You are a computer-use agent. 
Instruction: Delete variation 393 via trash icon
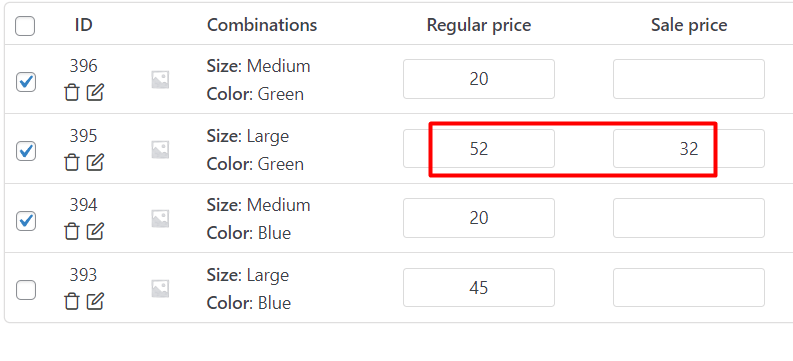tap(72, 301)
